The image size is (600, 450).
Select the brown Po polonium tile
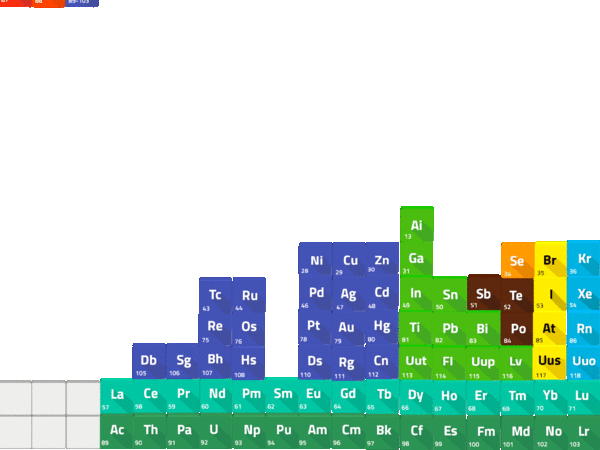tap(517, 329)
